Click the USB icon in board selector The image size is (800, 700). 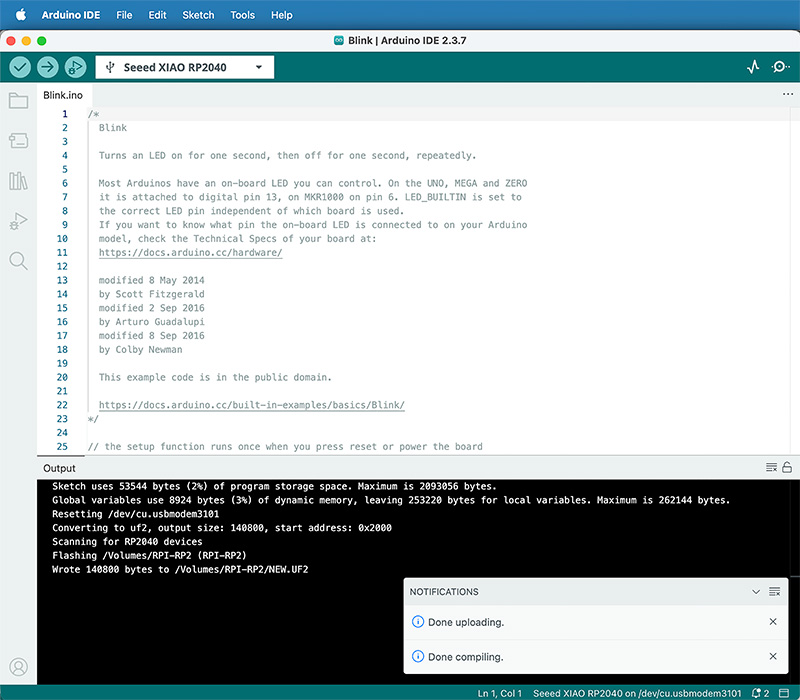(x=110, y=67)
